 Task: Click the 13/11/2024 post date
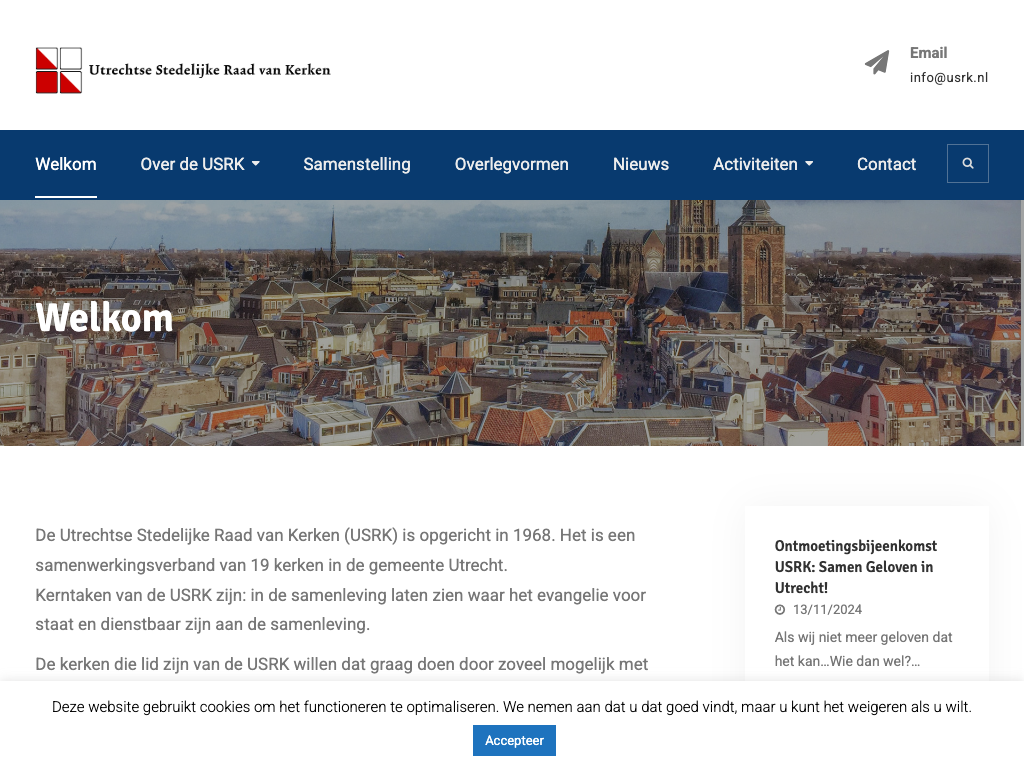click(x=827, y=610)
